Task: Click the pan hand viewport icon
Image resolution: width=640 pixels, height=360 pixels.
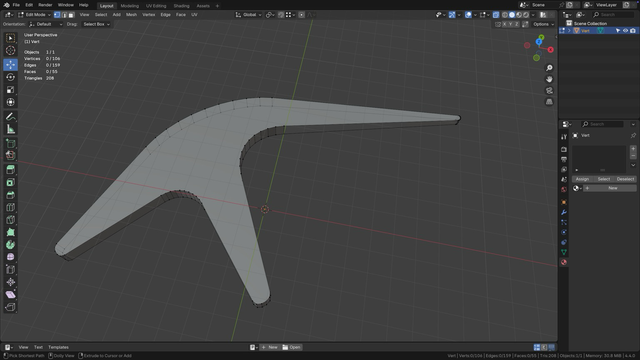Action: (x=549, y=79)
